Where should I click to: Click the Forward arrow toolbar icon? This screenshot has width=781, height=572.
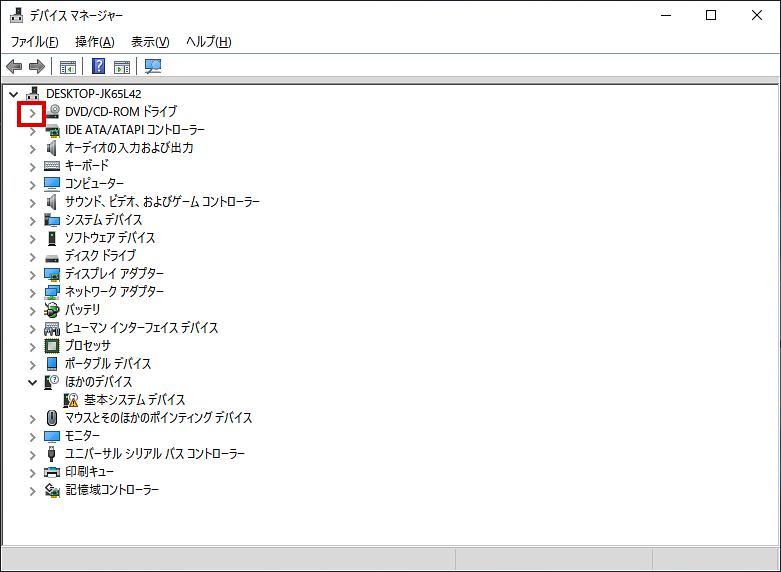pos(37,66)
